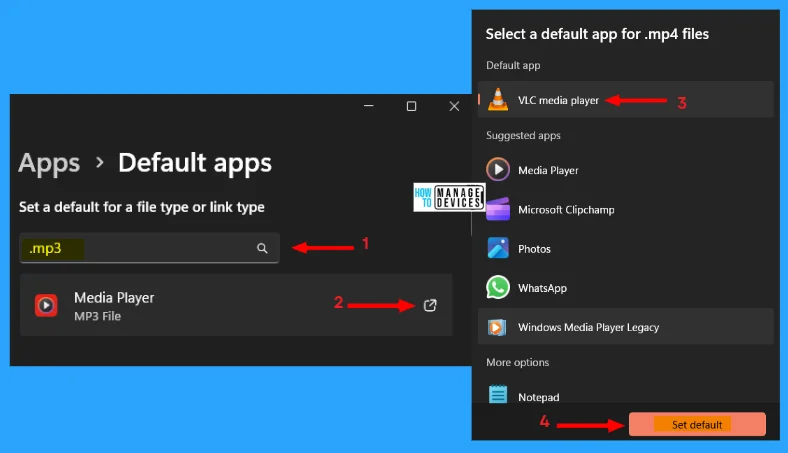Click the Media Player play icon in suggested apps
Screen dimensions: 788x453
click(498, 169)
